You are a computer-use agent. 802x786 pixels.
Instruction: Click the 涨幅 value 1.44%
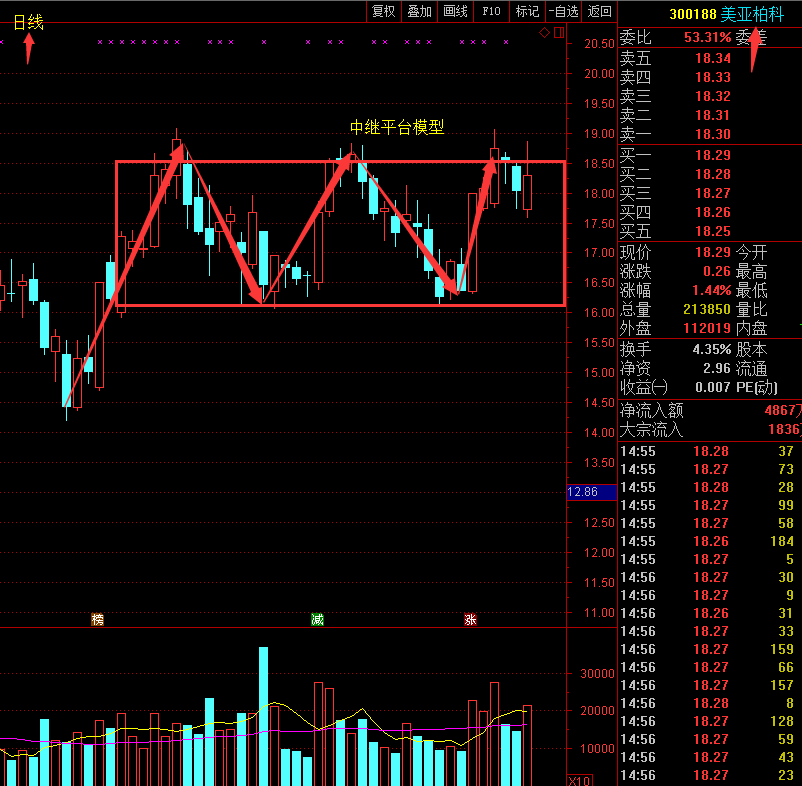712,290
